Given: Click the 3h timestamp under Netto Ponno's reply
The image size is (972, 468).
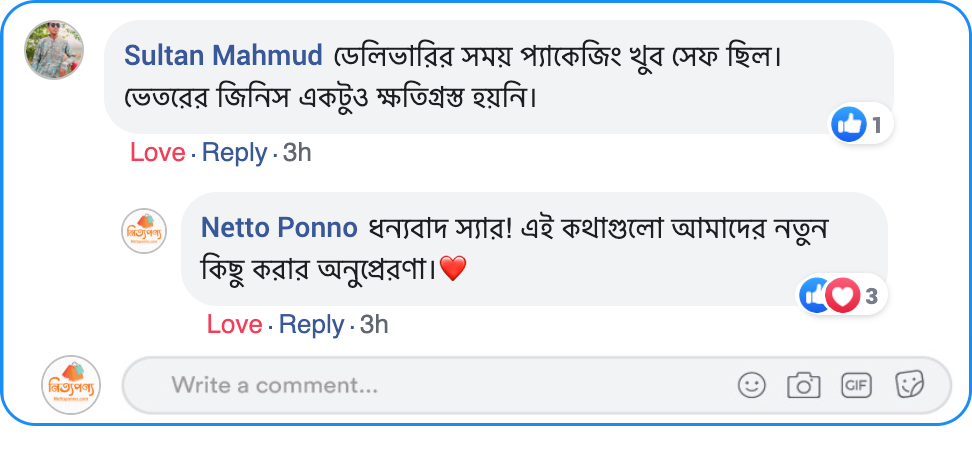Looking at the screenshot, I should tap(374, 325).
